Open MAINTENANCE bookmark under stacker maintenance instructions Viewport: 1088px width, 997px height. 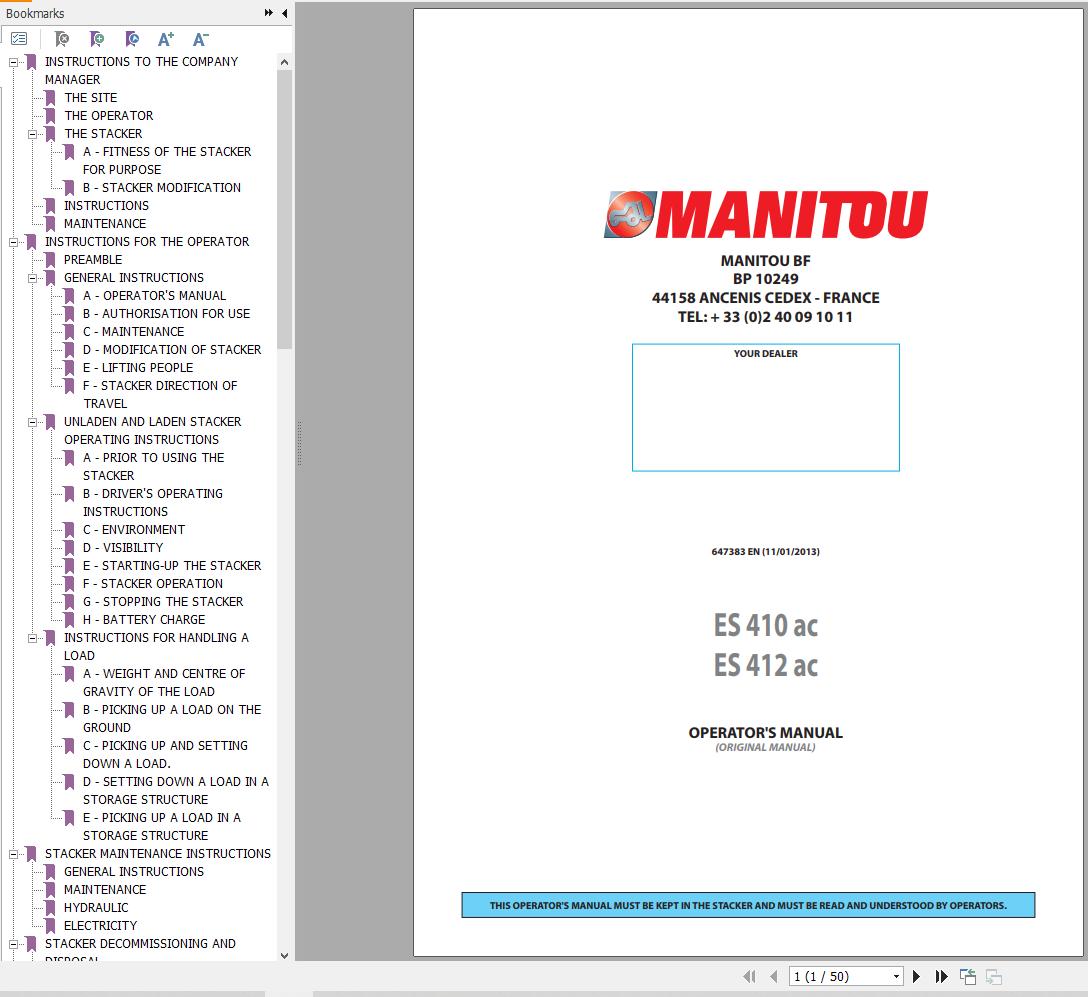(x=105, y=889)
